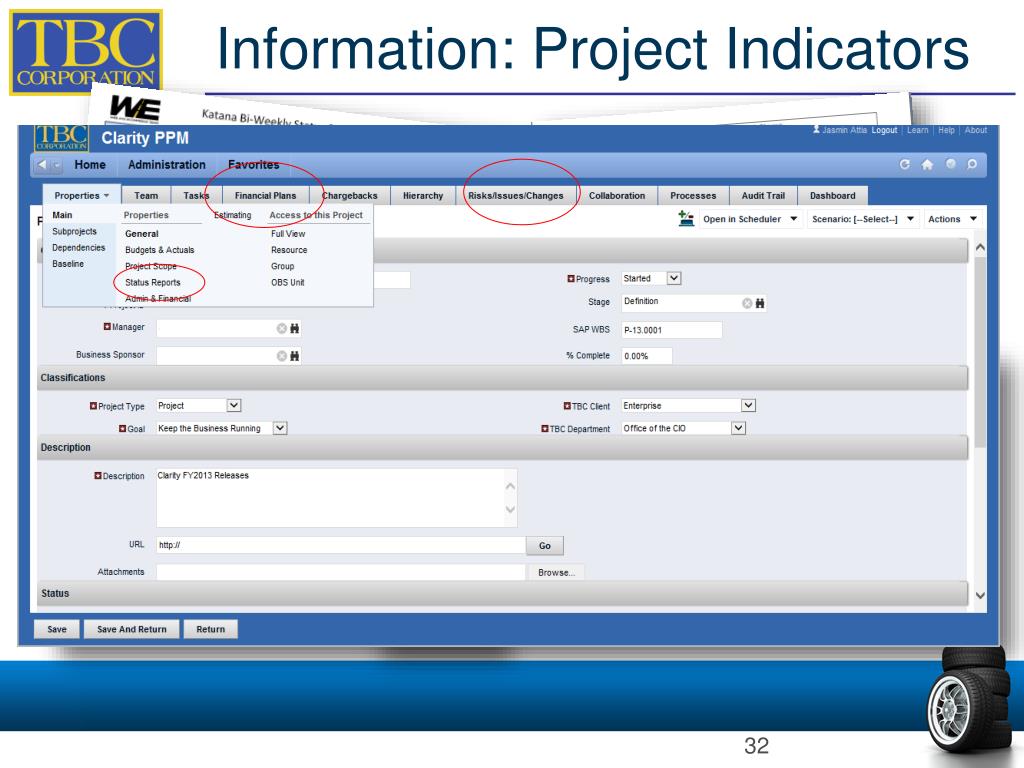Click the SAP WBS input field
1024x768 pixels.
[x=671, y=330]
